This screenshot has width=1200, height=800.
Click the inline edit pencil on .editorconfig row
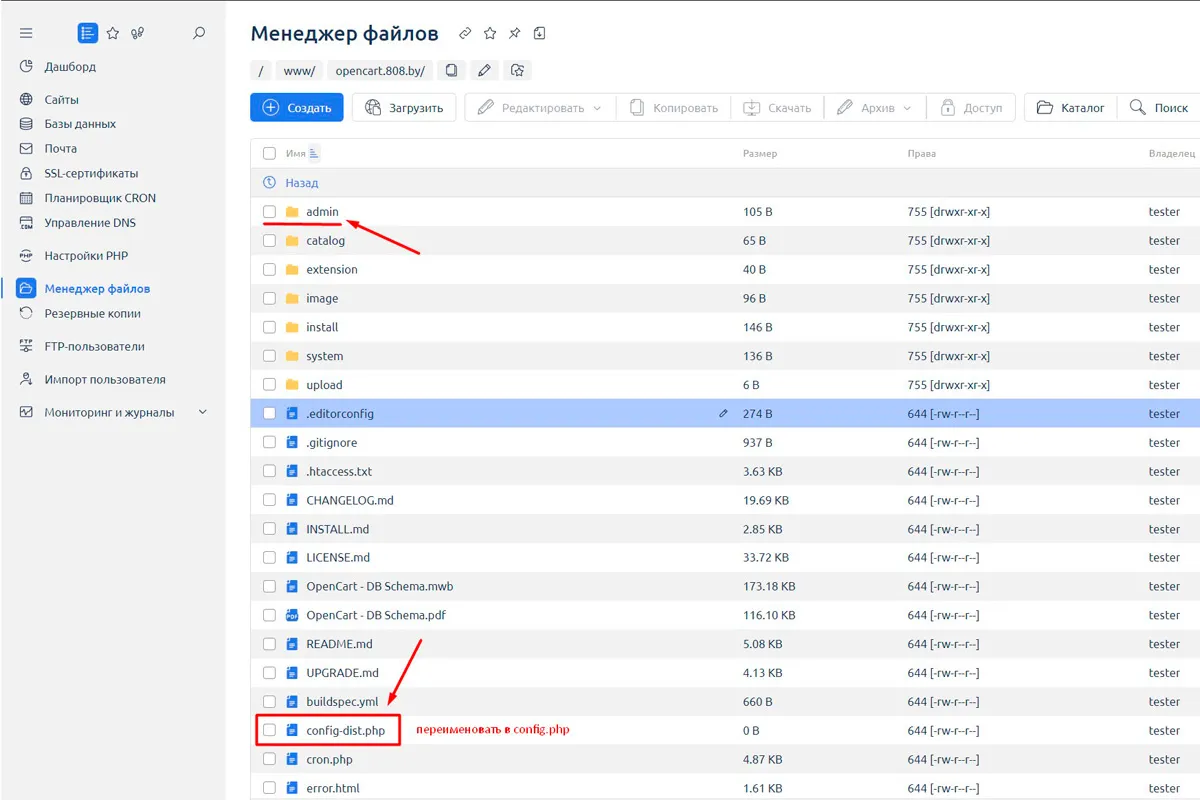click(x=723, y=413)
